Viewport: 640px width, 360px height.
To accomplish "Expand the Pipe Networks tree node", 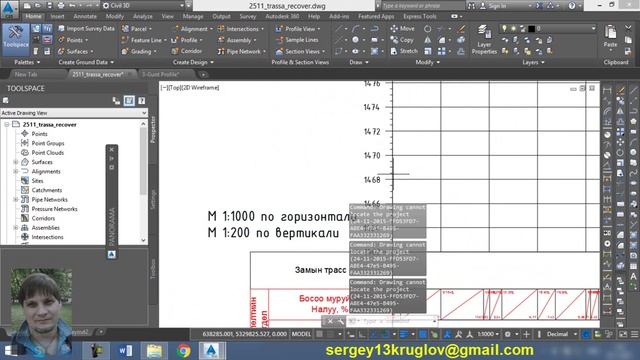I will click(16, 200).
